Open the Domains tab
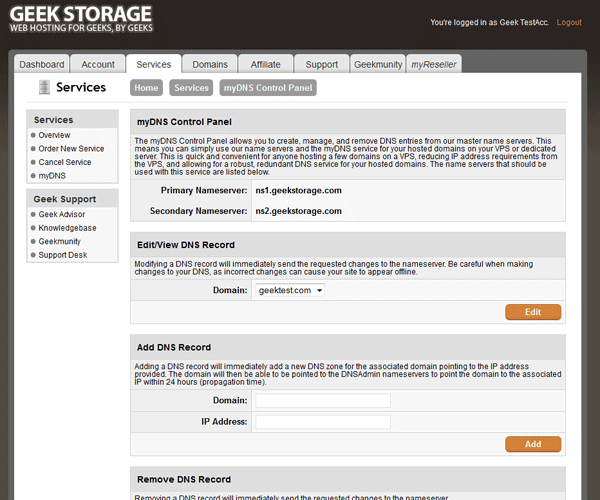600x500 pixels. click(210, 64)
